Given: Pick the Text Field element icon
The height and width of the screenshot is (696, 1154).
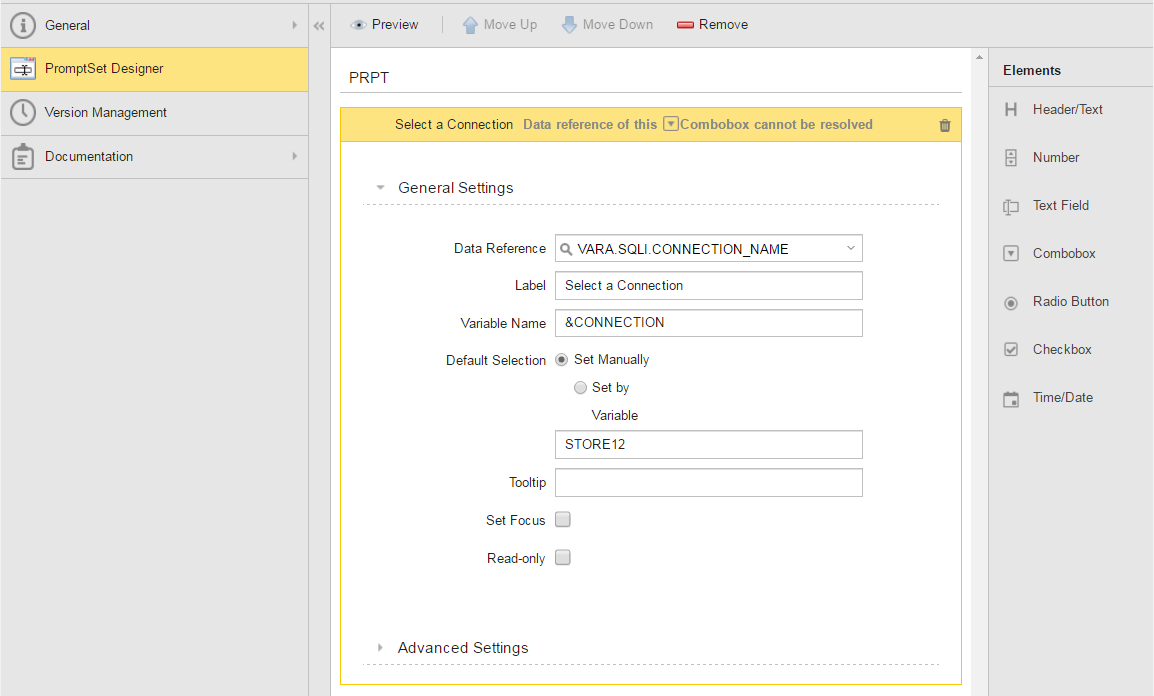Looking at the screenshot, I should point(1011,206).
